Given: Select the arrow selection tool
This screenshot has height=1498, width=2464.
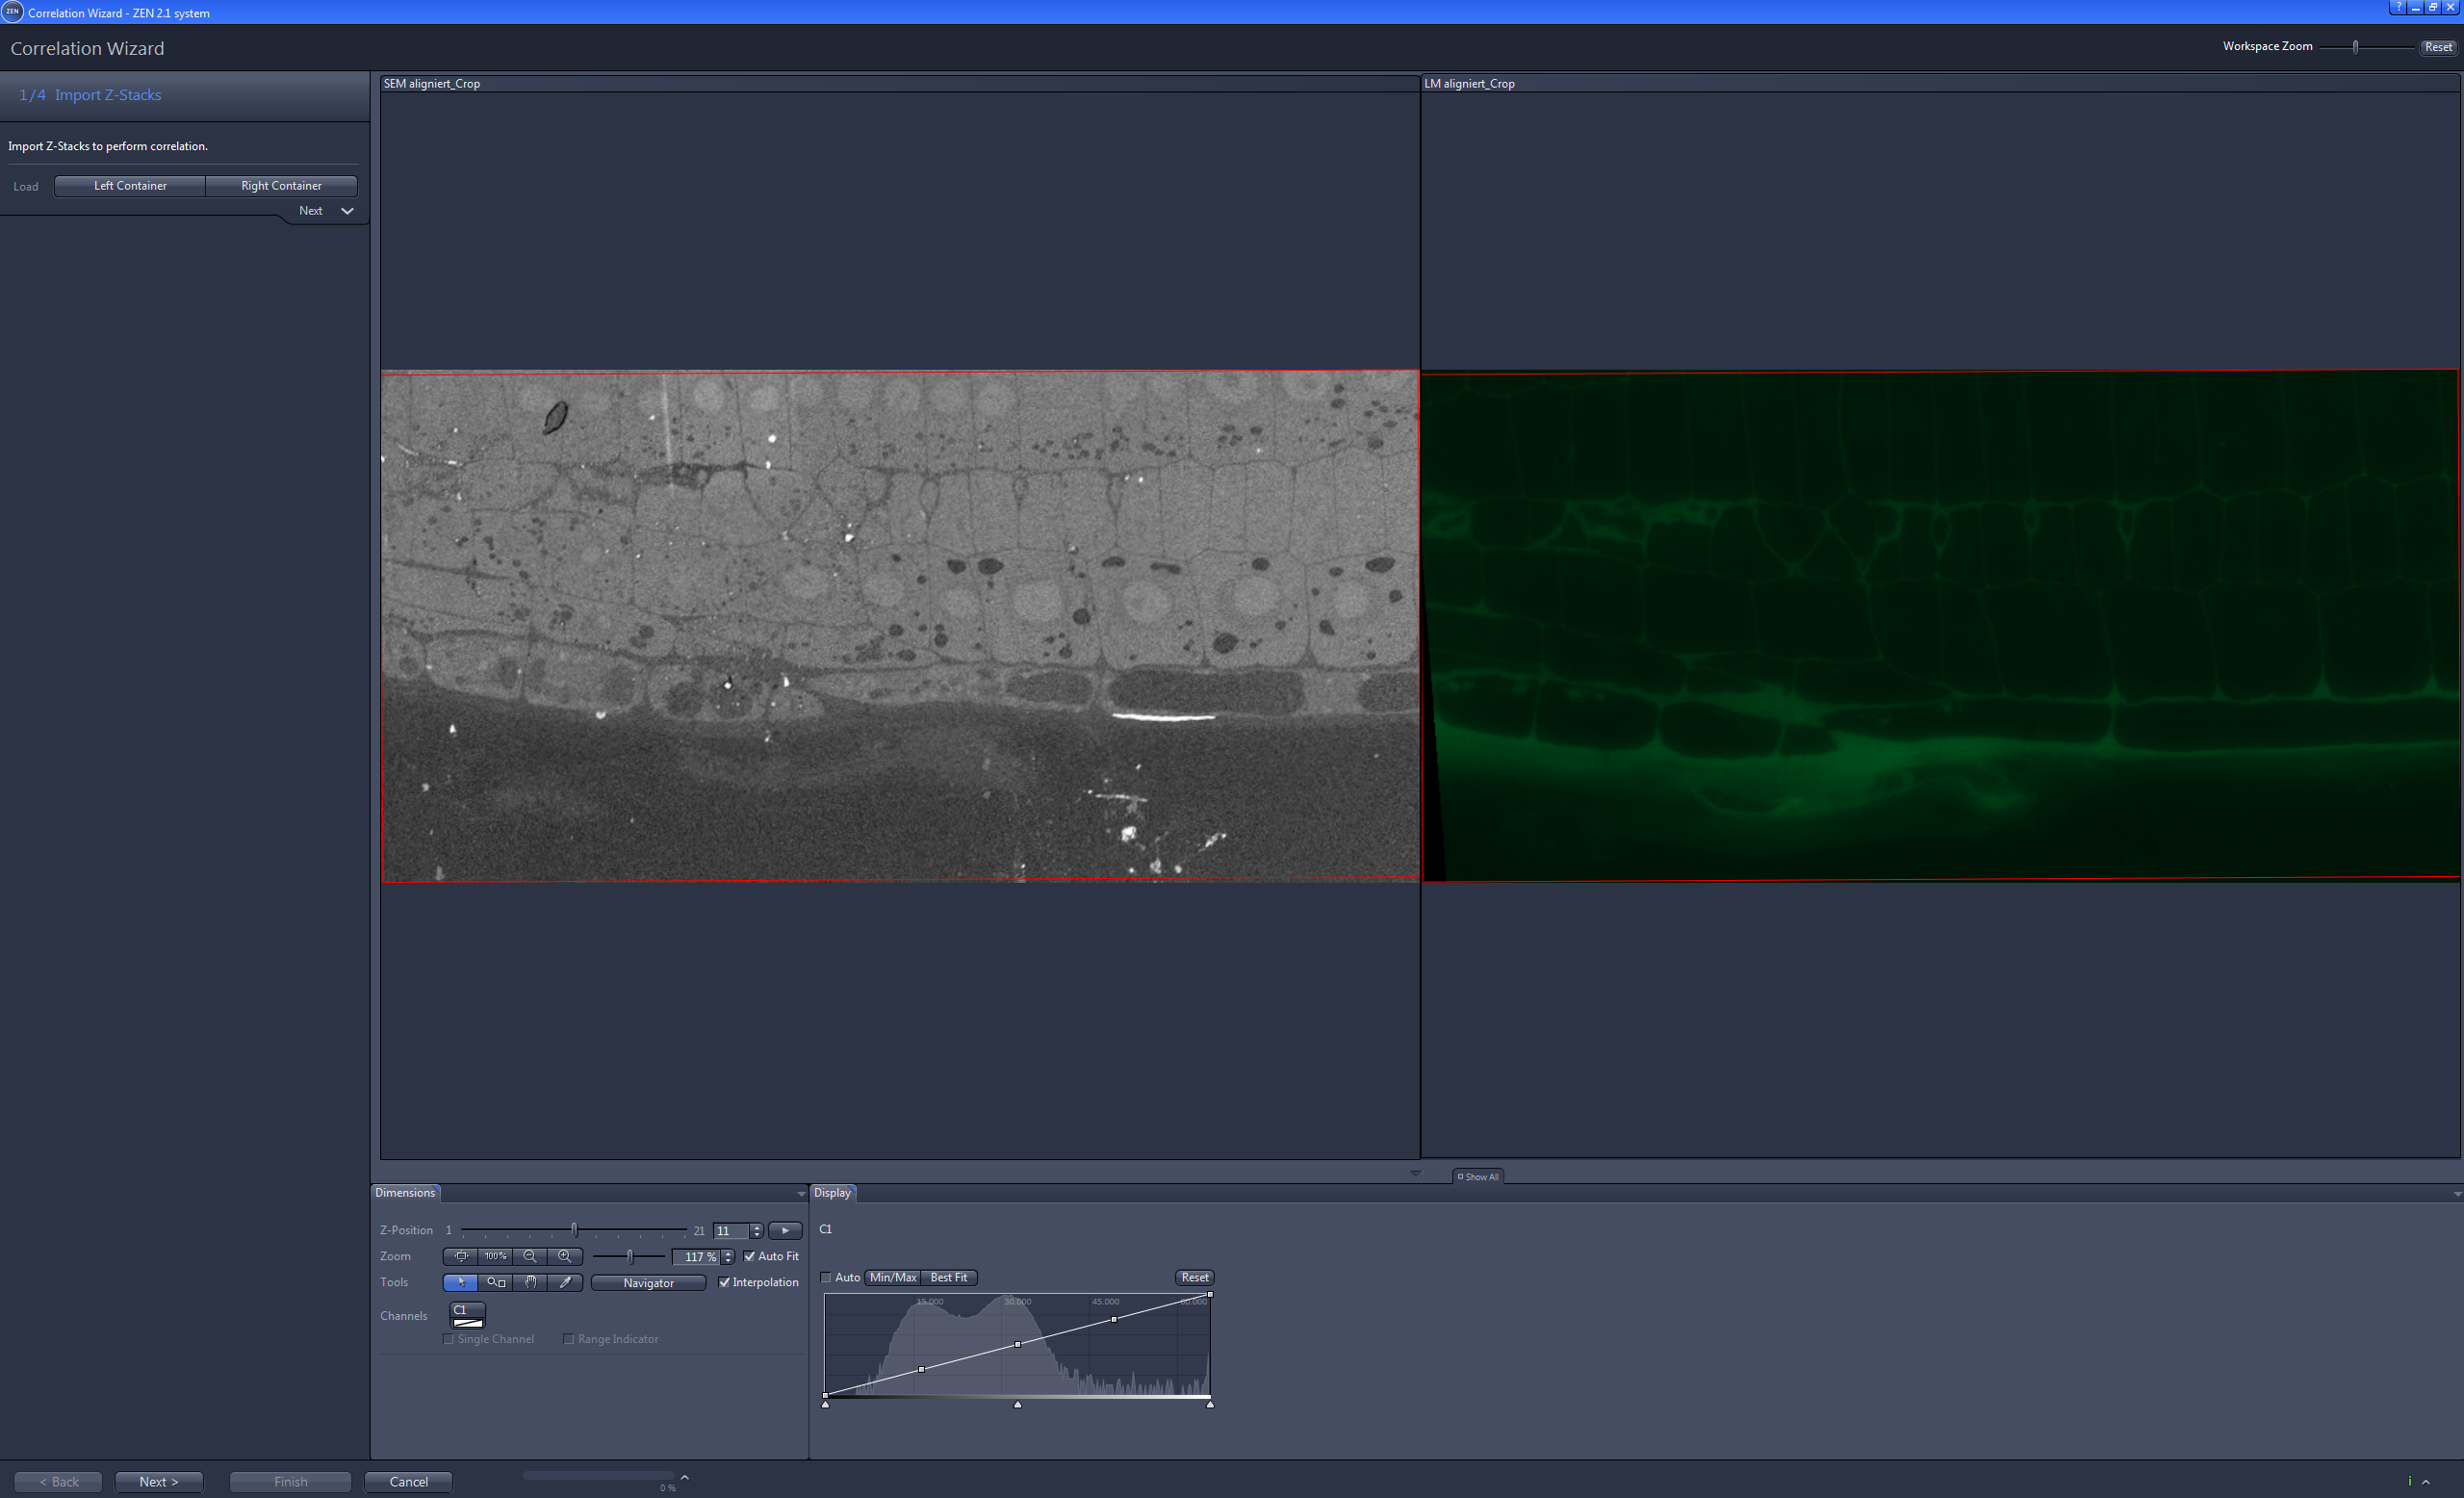Looking at the screenshot, I should pyautogui.click(x=461, y=1283).
